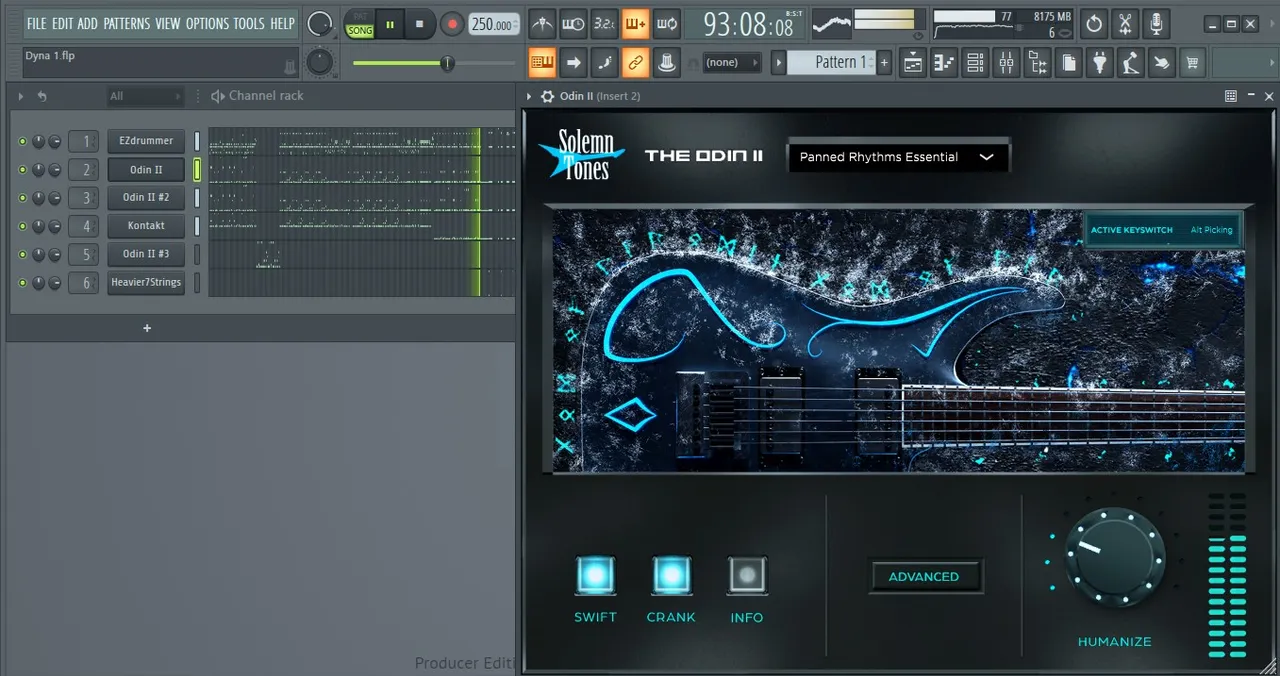This screenshot has height=676, width=1280.
Task: Toggle wait for input icon
Action: click(x=573, y=23)
